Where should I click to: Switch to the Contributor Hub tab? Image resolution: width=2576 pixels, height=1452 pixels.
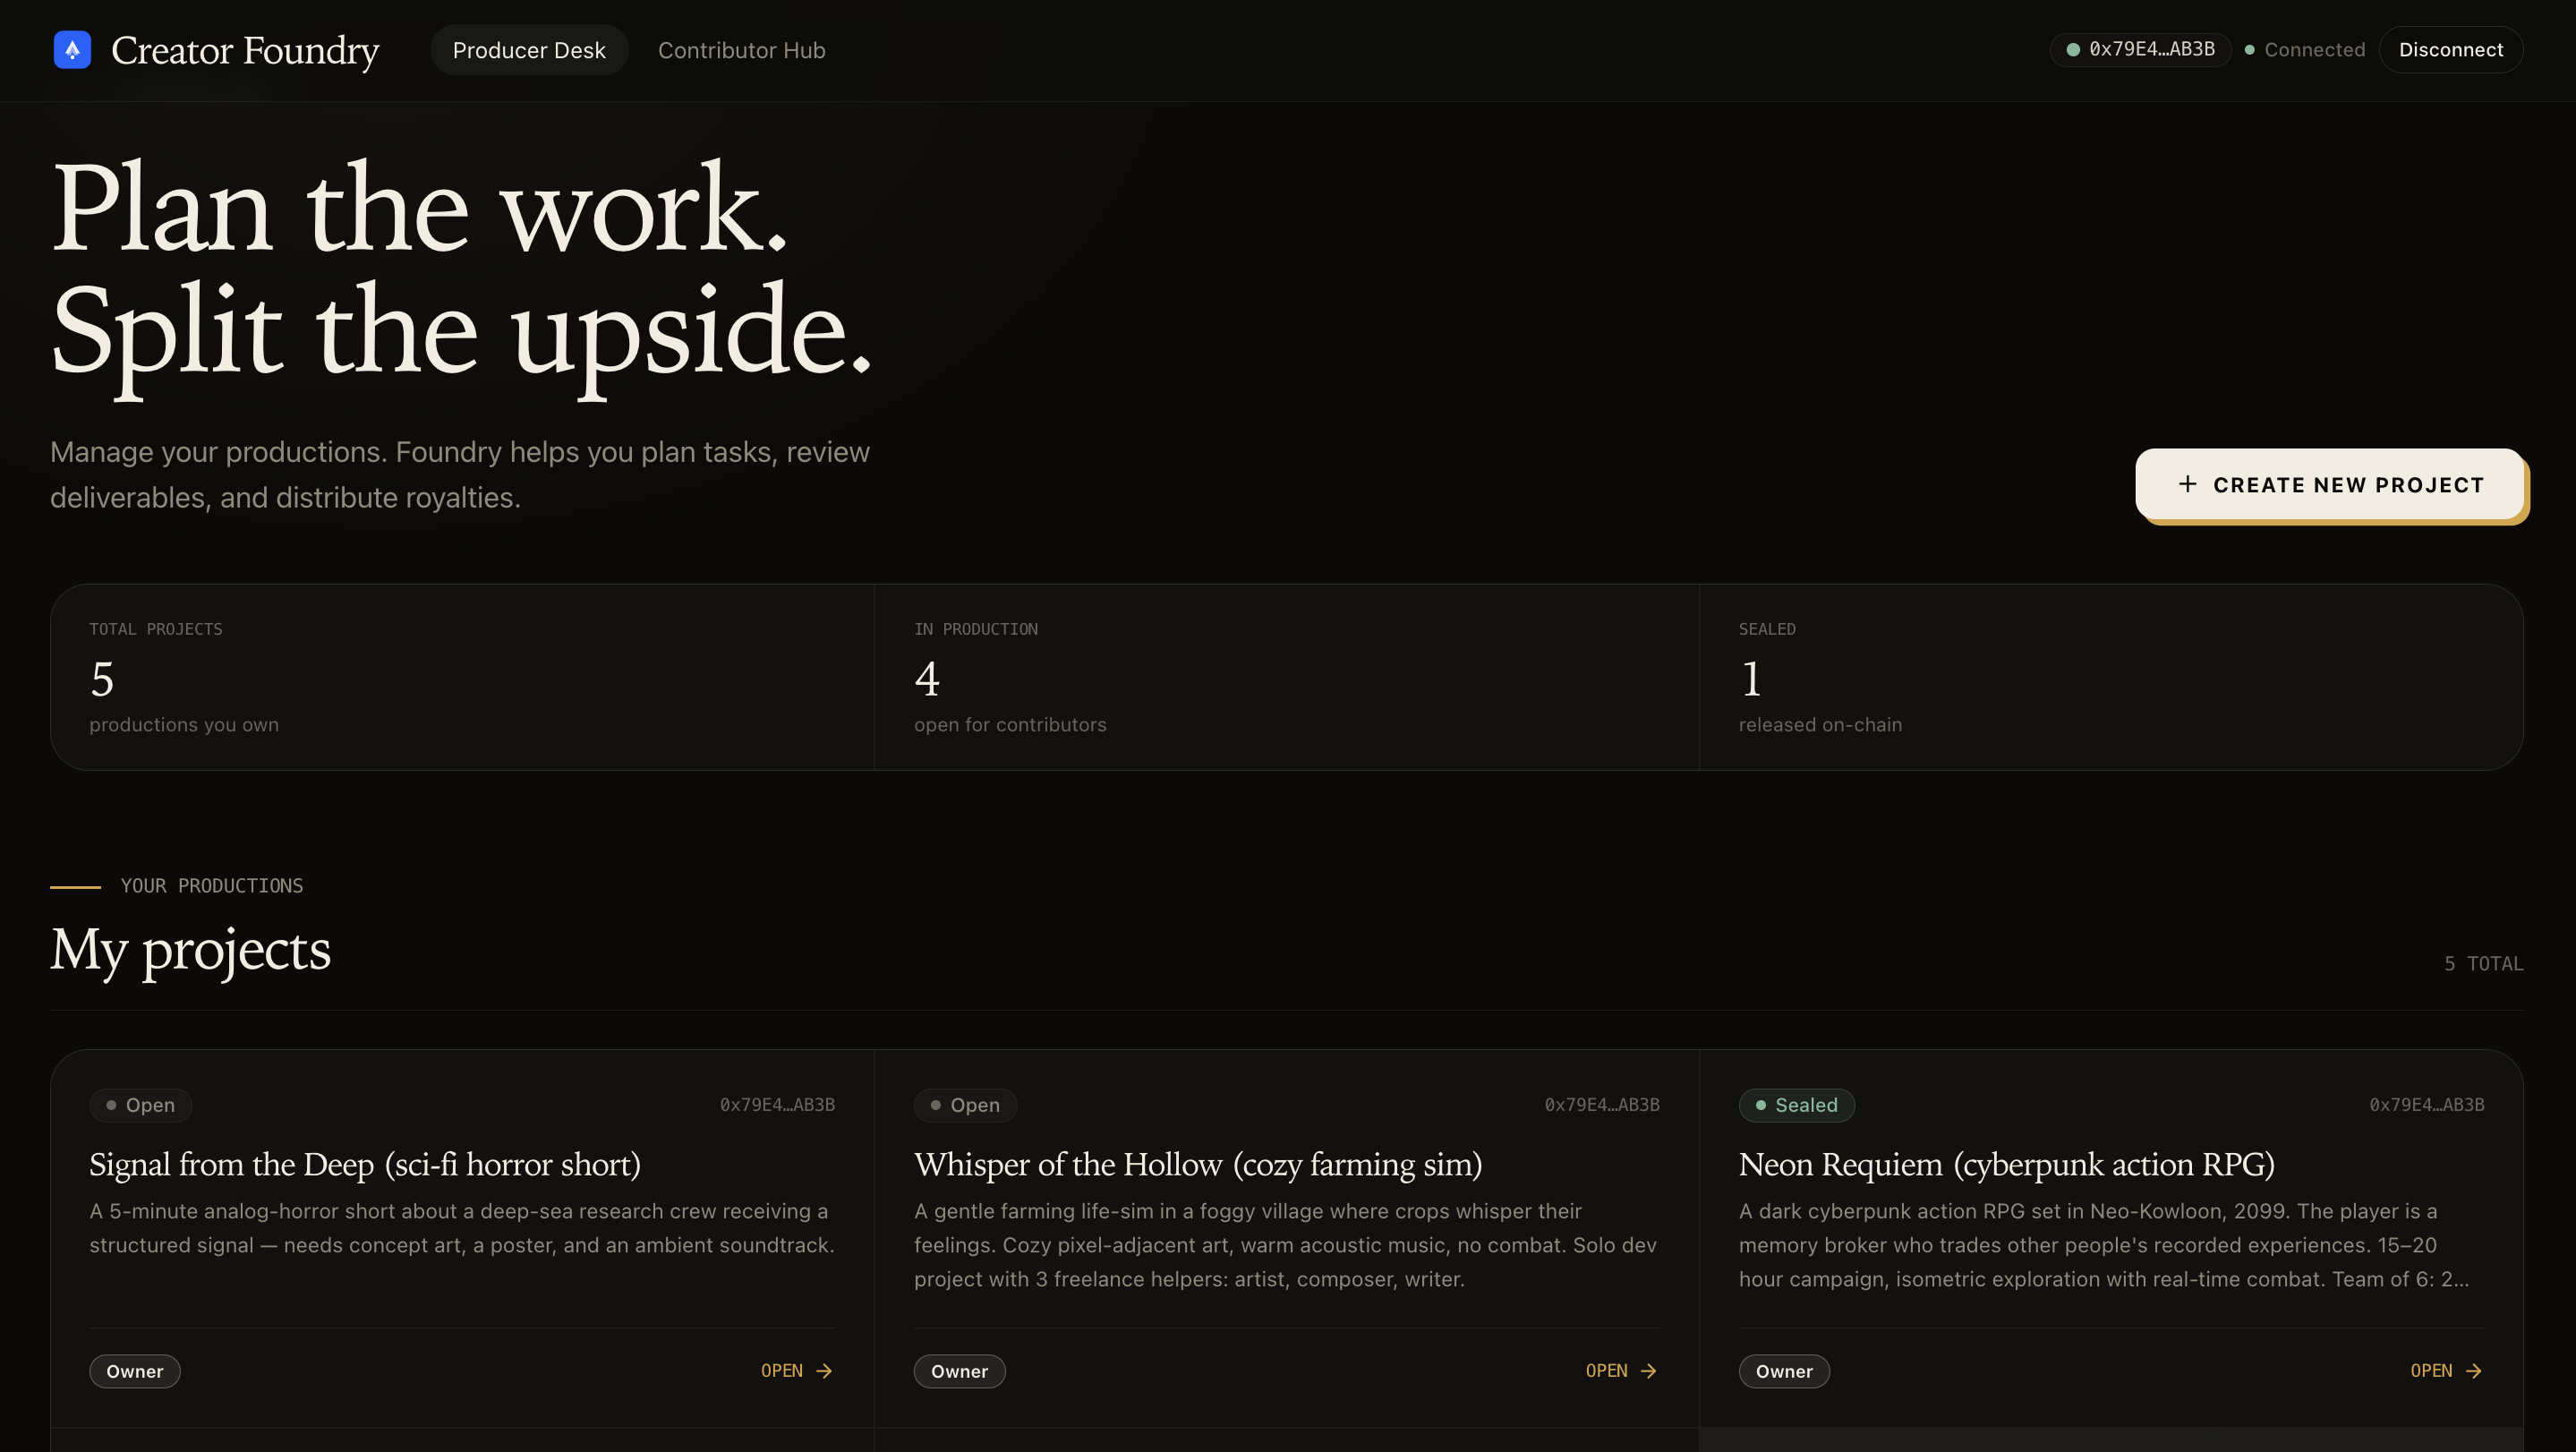(x=741, y=50)
